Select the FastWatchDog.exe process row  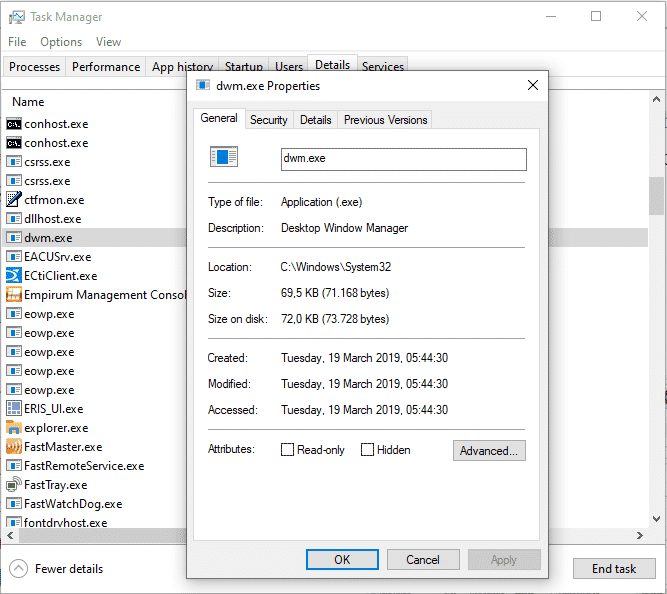[x=94, y=503]
